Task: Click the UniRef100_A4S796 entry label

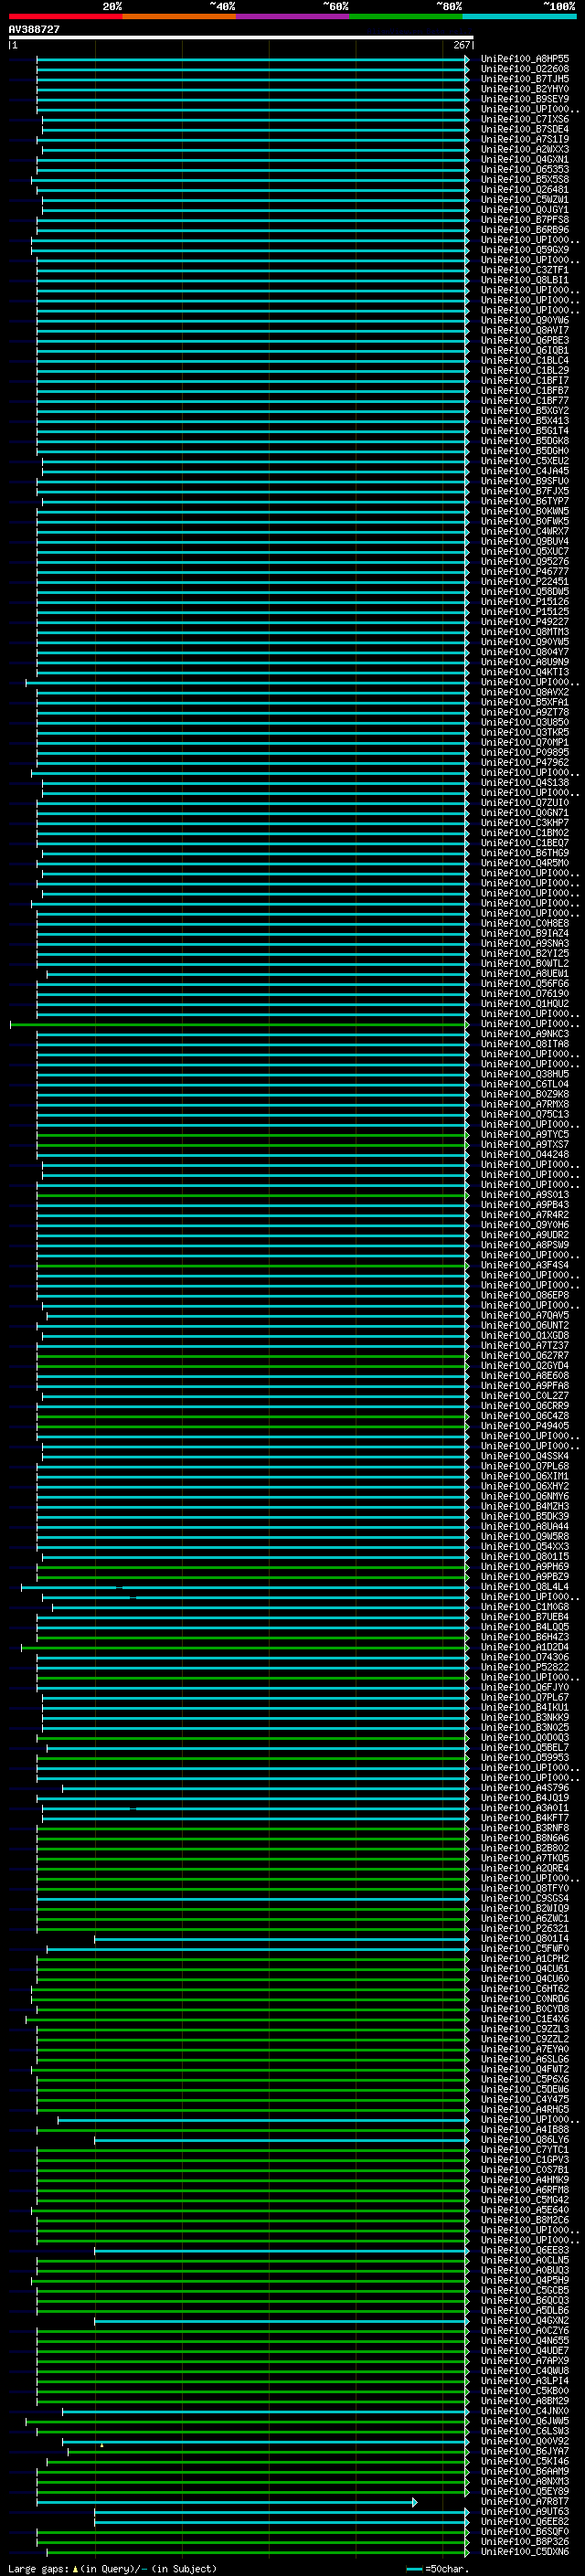Action: (x=524, y=1787)
